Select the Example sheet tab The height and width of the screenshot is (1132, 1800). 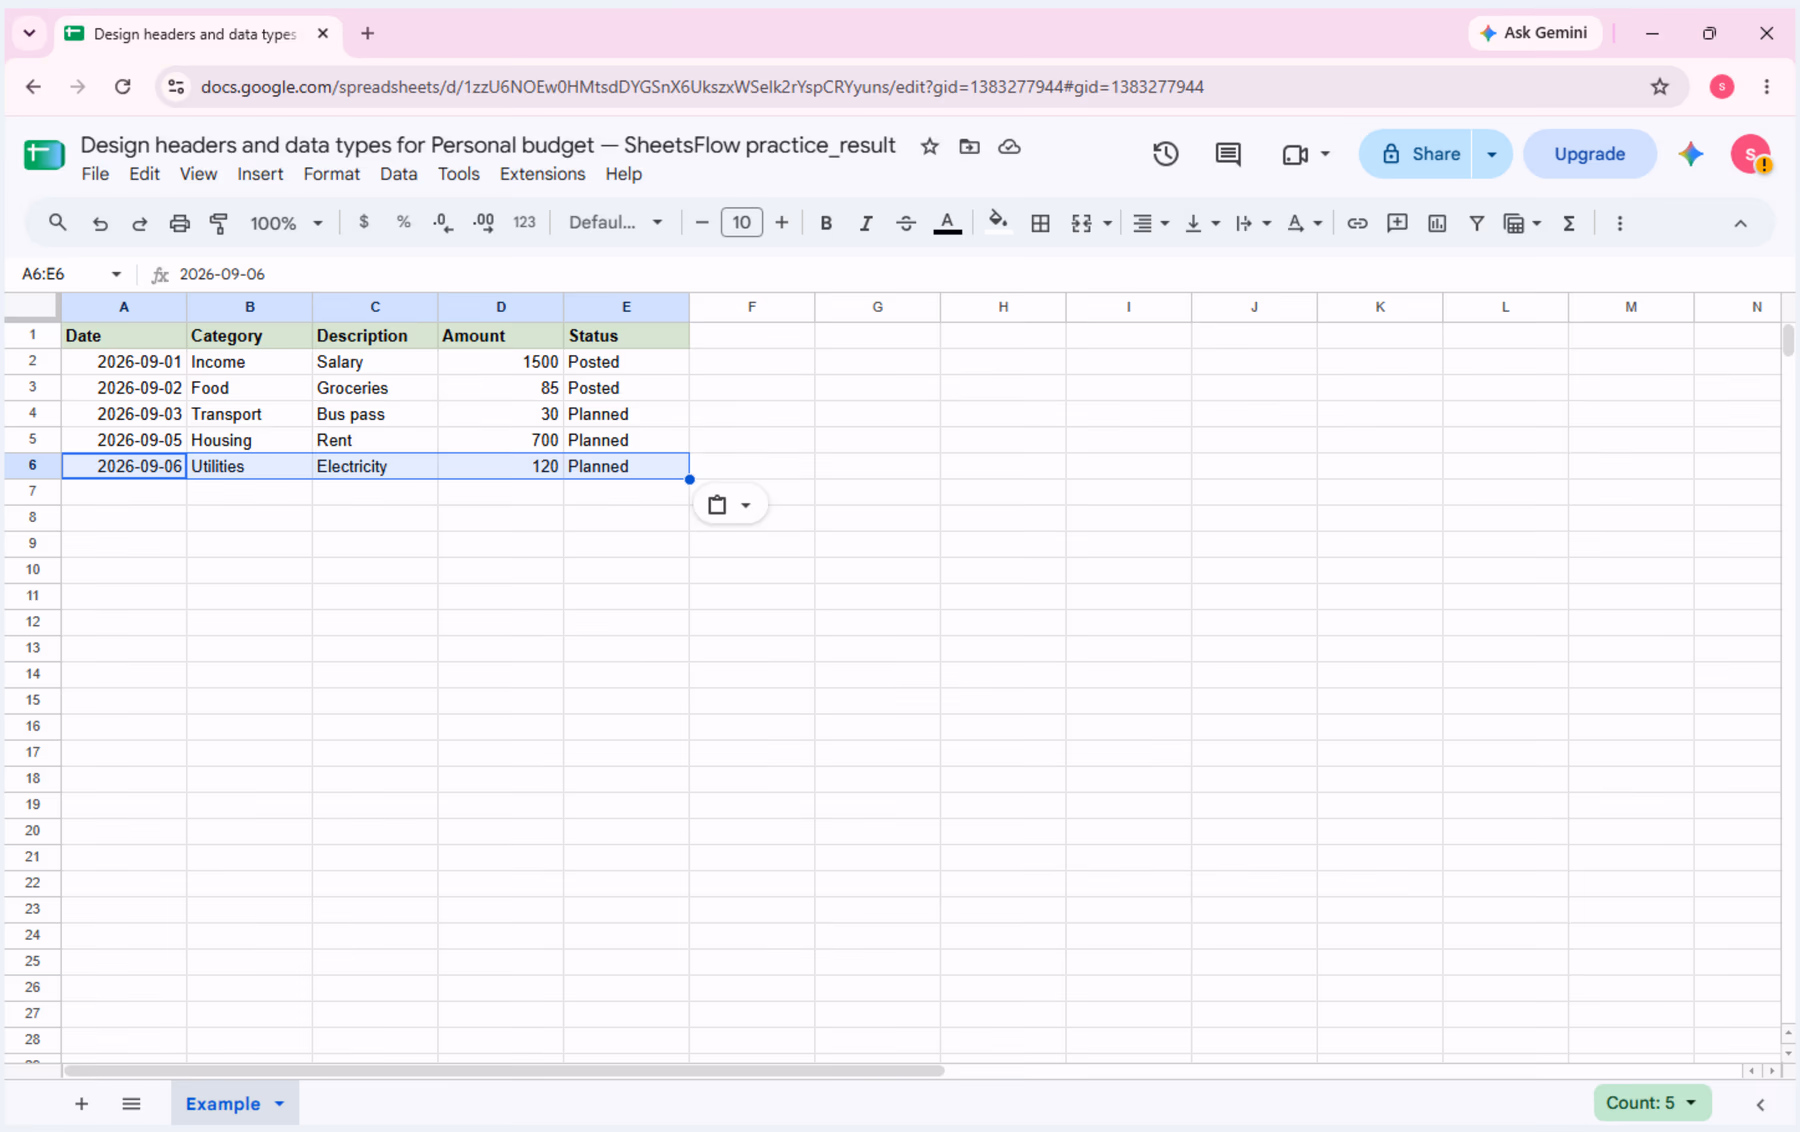[223, 1103]
